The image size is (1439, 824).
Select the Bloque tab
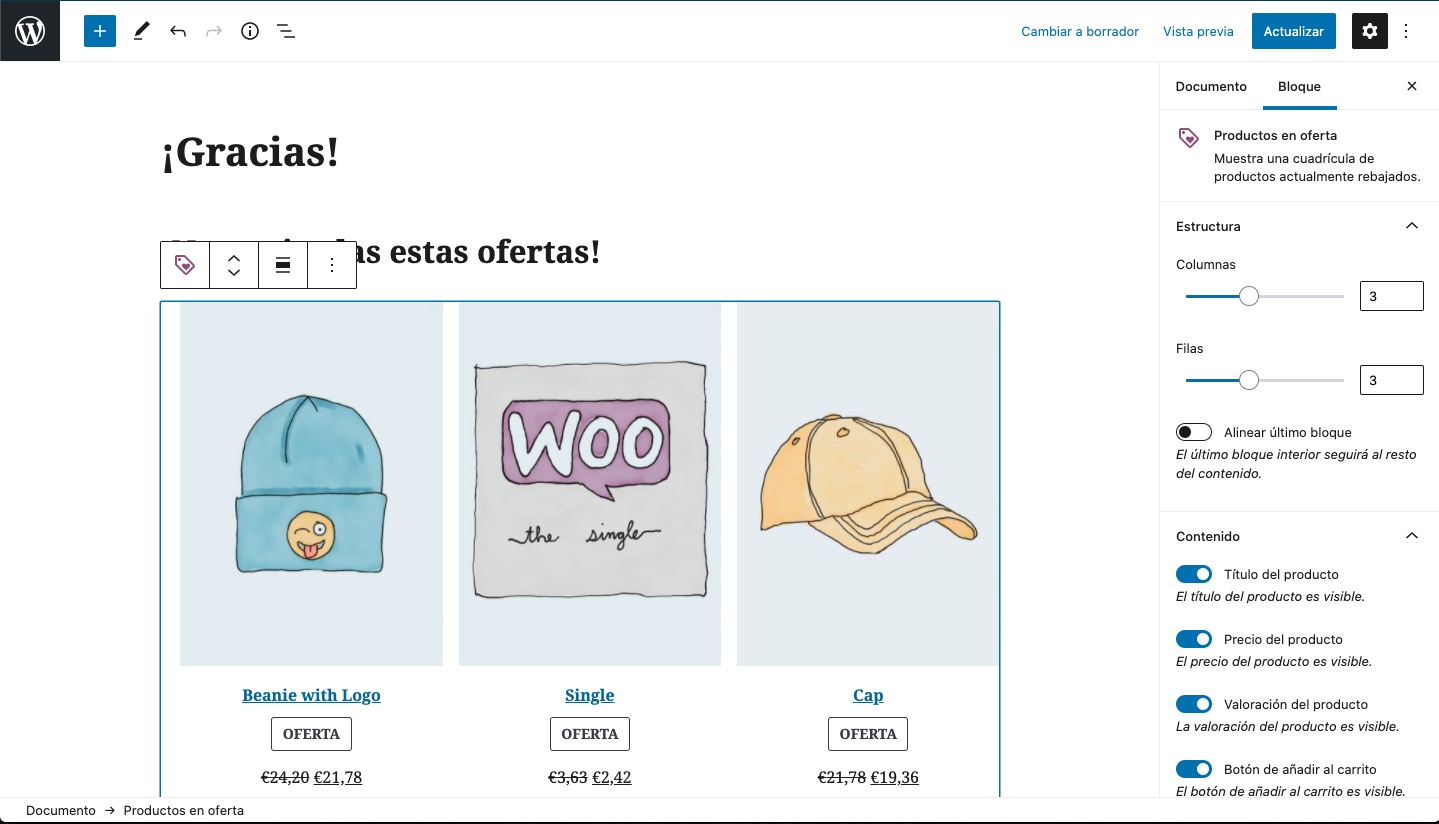[1299, 86]
